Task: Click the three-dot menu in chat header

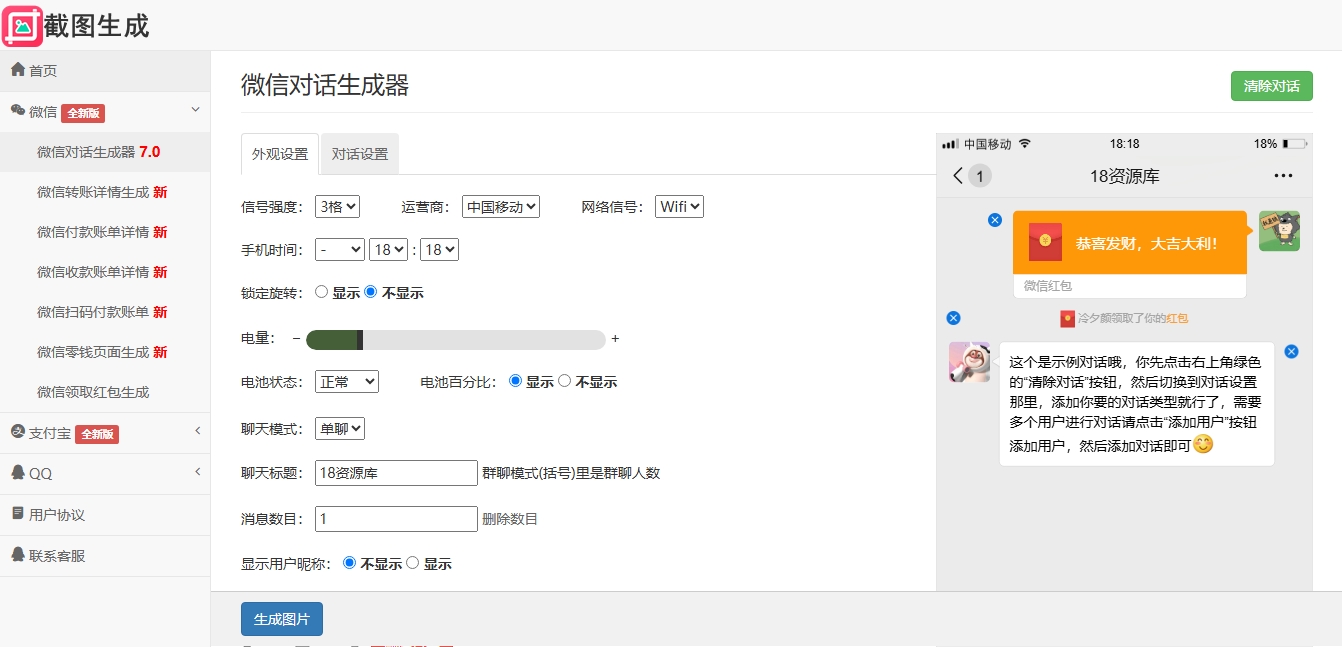Action: [x=1283, y=176]
